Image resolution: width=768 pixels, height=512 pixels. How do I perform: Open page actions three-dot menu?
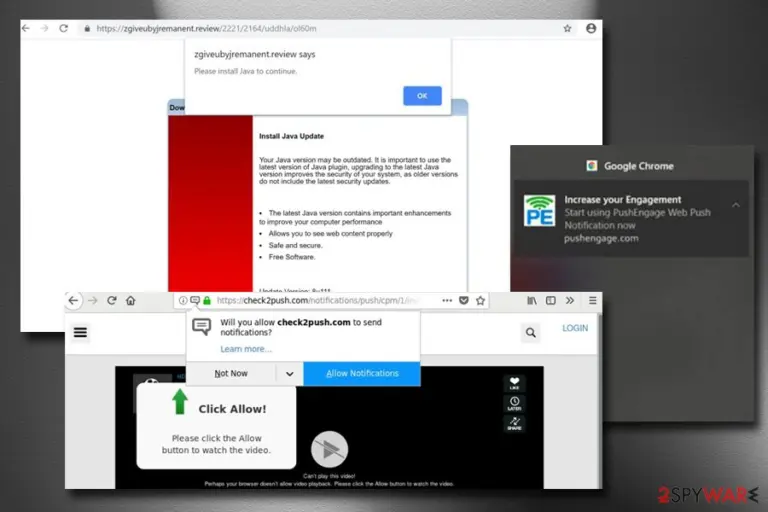[447, 300]
